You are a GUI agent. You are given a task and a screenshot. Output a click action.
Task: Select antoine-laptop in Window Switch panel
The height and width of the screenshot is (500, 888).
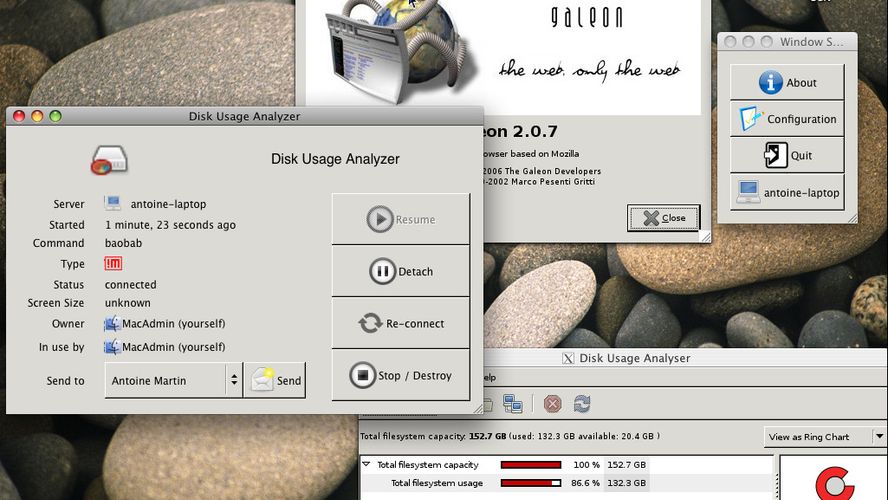pyautogui.click(x=787, y=193)
